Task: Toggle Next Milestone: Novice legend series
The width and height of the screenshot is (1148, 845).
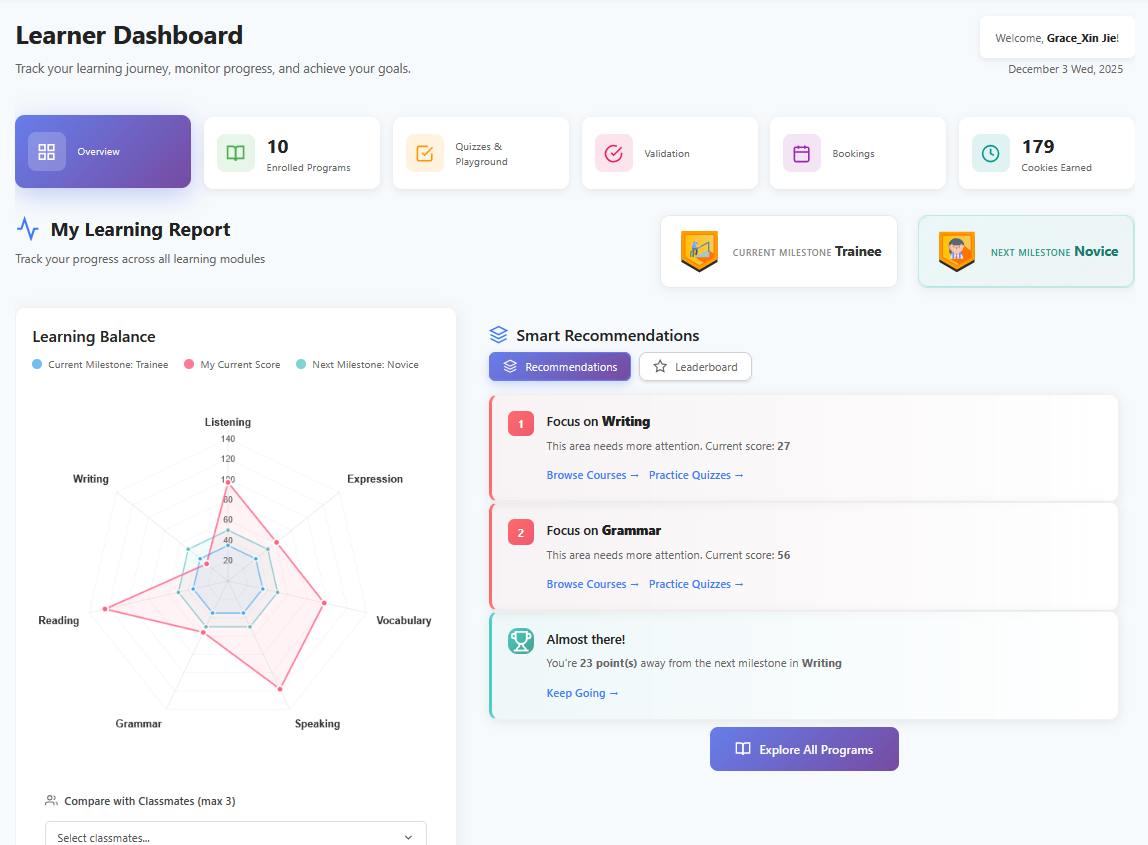Action: pyautogui.click(x=357, y=365)
